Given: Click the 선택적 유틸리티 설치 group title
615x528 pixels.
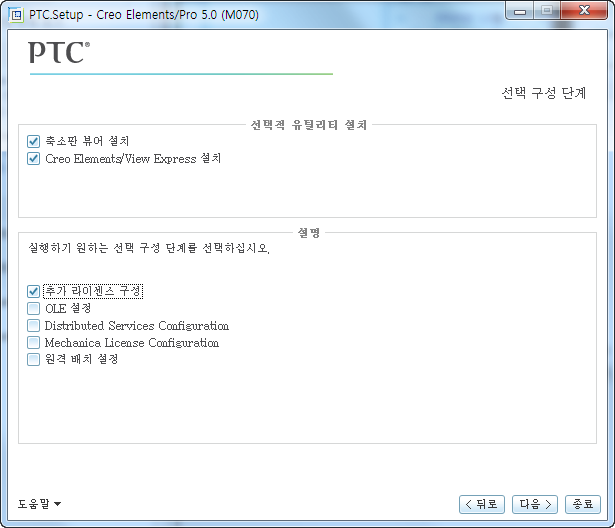Looking at the screenshot, I should click(309, 125).
